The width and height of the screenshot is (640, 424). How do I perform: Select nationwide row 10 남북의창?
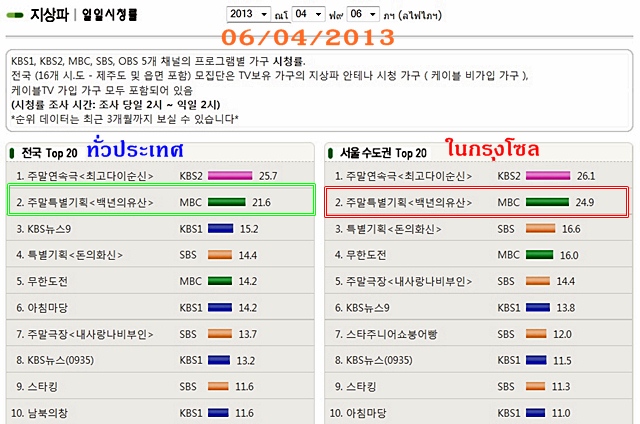point(160,412)
